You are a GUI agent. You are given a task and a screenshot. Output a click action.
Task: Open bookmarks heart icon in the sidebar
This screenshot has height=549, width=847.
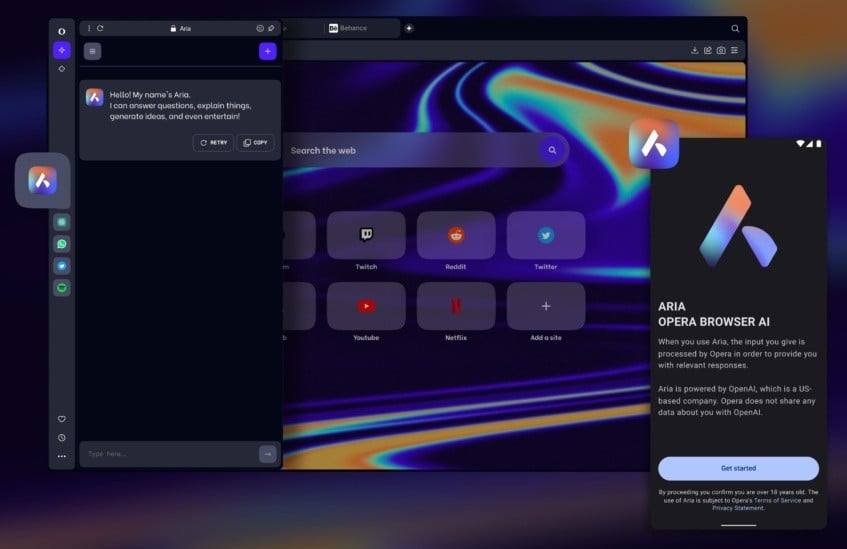pyautogui.click(x=62, y=419)
